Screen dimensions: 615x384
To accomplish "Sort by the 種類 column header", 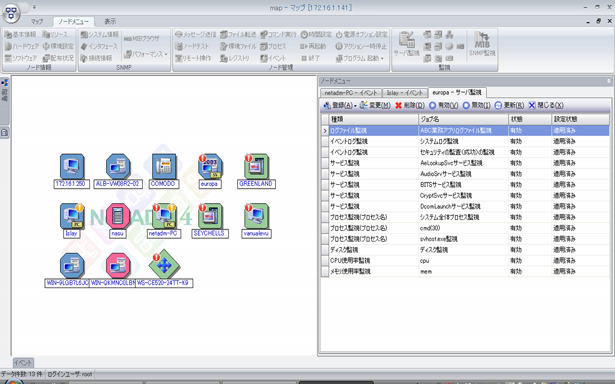I will tap(374, 119).
